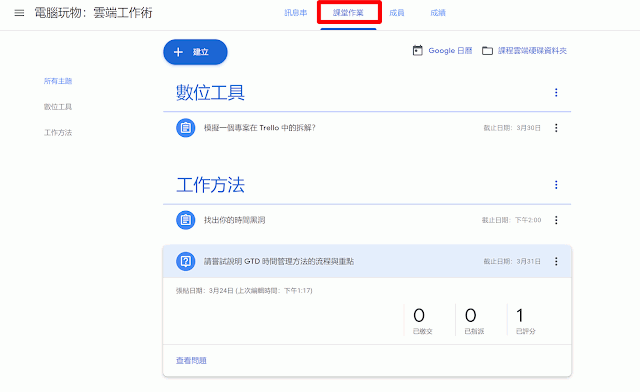Open the 找出你的時間黑洞 assignment

pos(367,220)
